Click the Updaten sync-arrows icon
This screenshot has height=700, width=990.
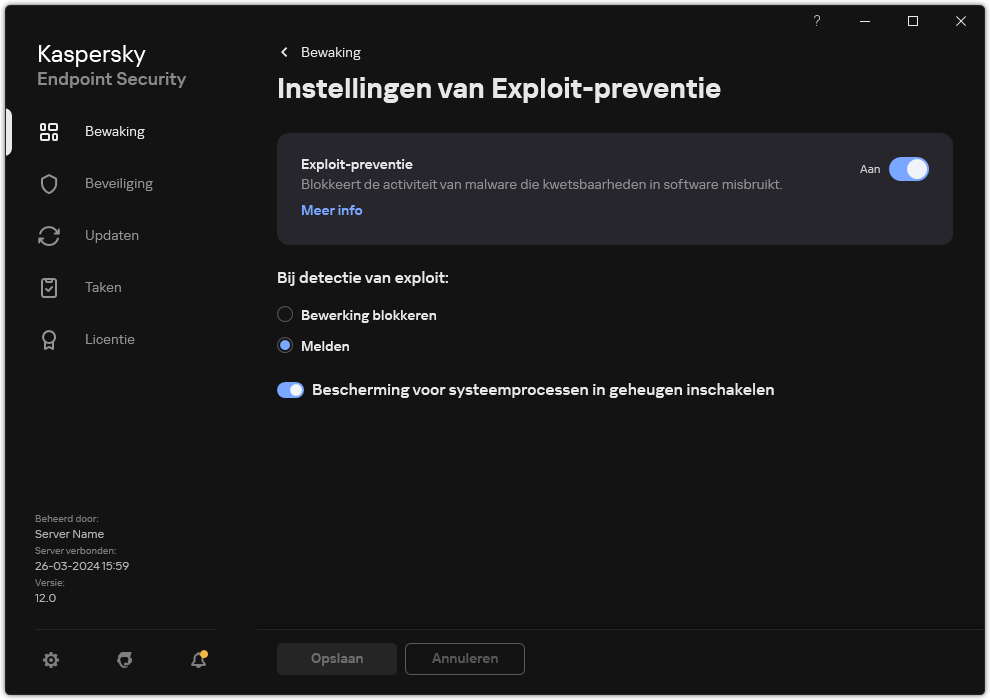(48, 235)
